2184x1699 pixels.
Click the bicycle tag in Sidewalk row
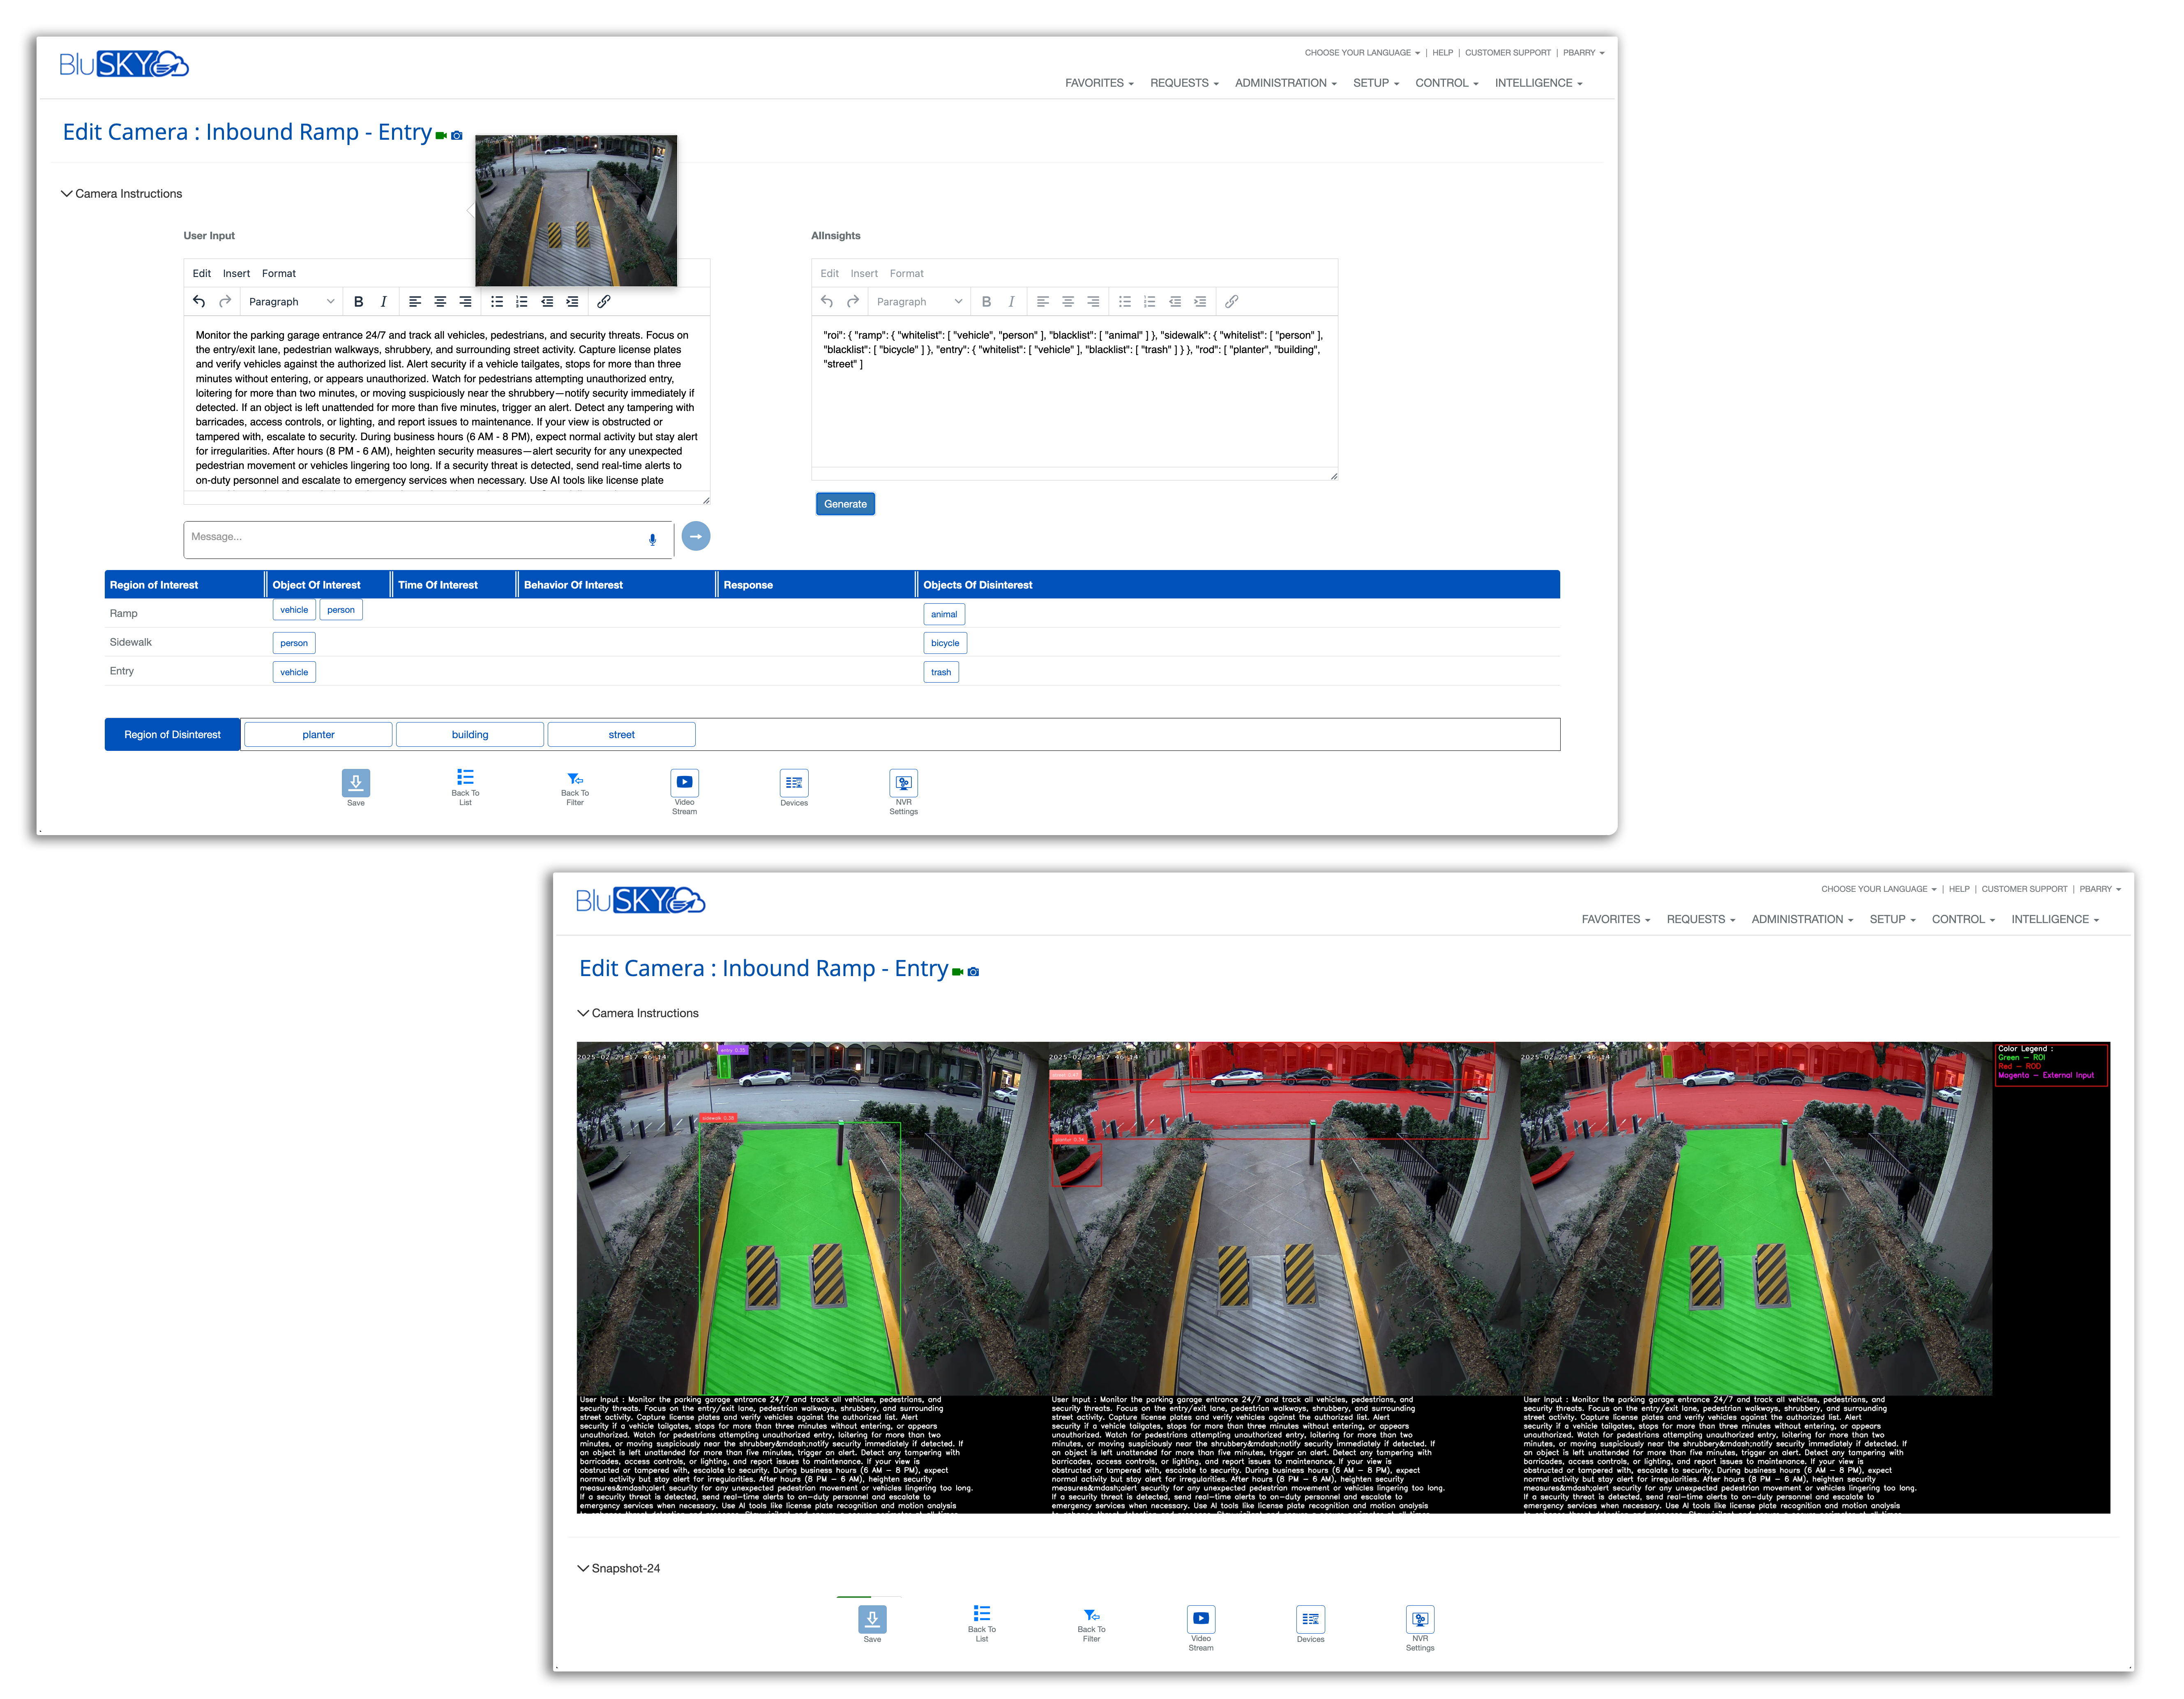tap(945, 644)
